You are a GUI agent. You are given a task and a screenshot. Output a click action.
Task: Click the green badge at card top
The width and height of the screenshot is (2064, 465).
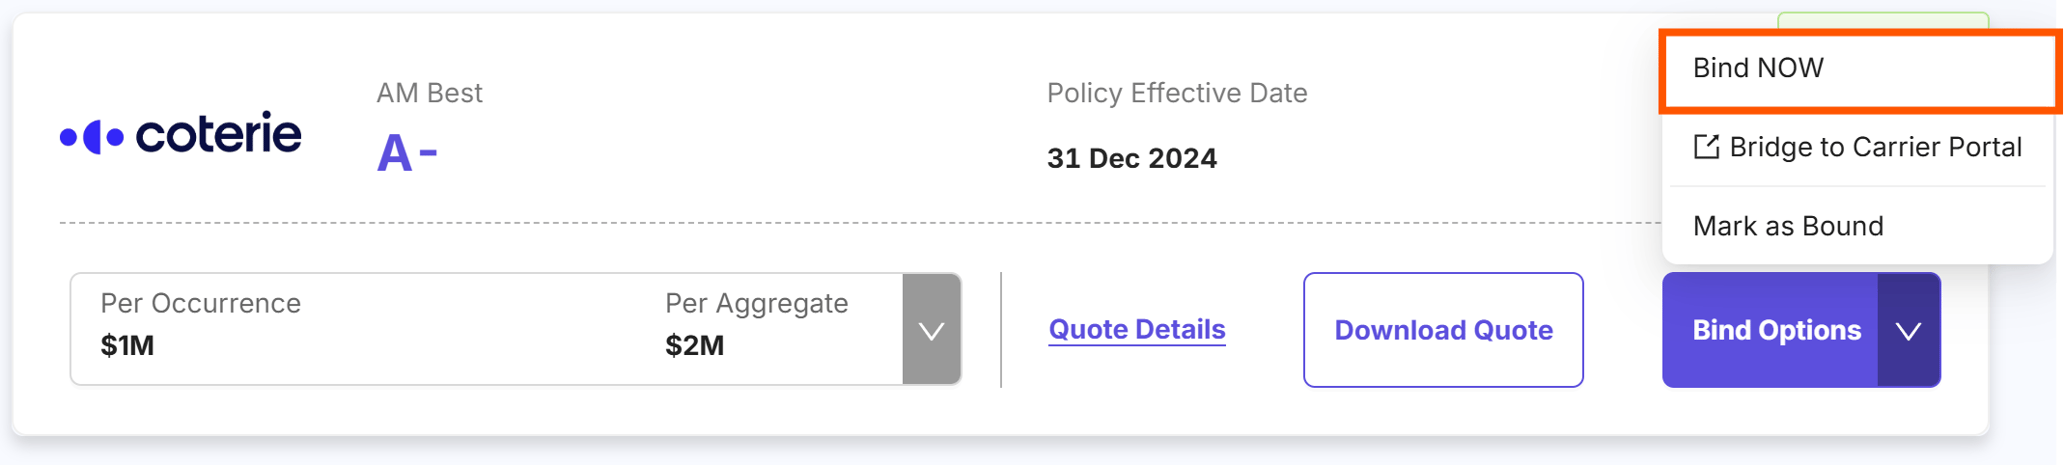click(1882, 20)
